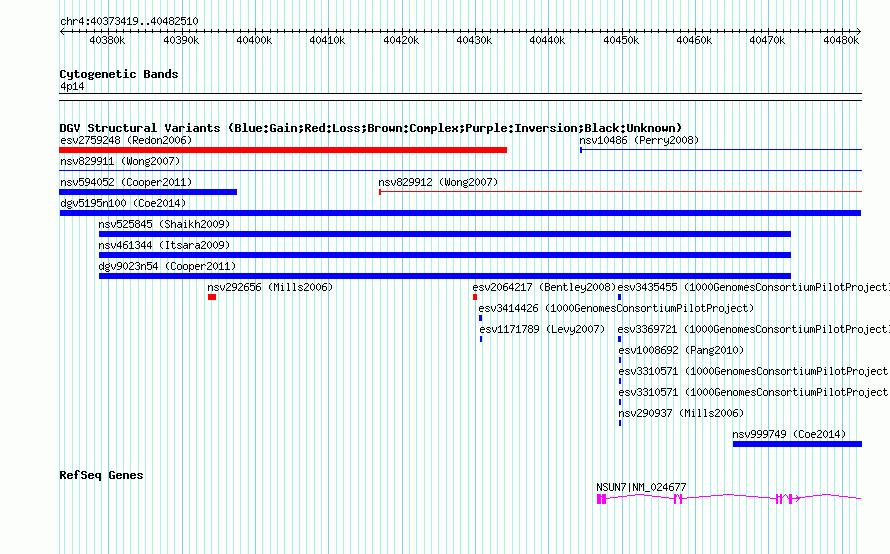Click the nsv829911 (Wong2007) label
The width and height of the screenshot is (890, 554).
(x=120, y=161)
